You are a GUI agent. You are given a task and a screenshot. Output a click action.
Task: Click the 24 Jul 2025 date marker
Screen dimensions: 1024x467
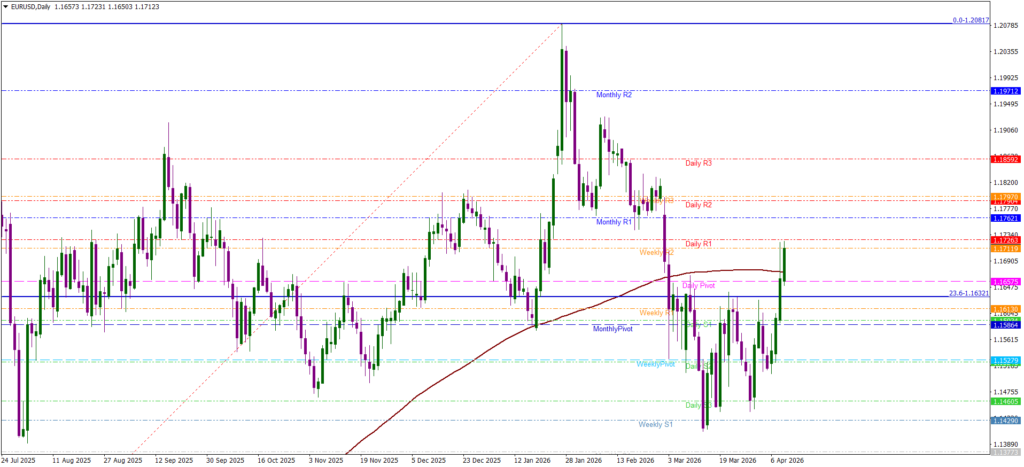click(18, 461)
